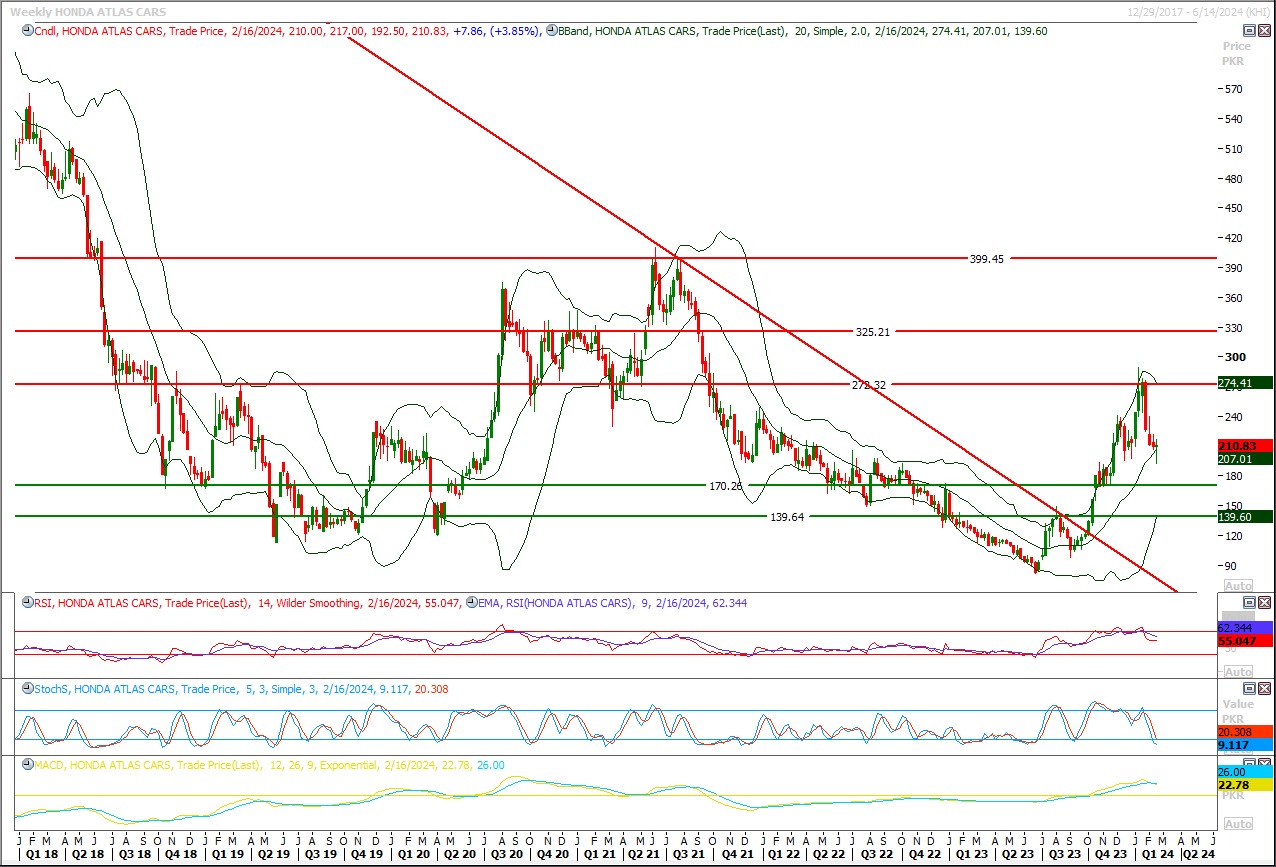
Task: Toggle Auto scaling on the MACD axis
Action: (1237, 824)
